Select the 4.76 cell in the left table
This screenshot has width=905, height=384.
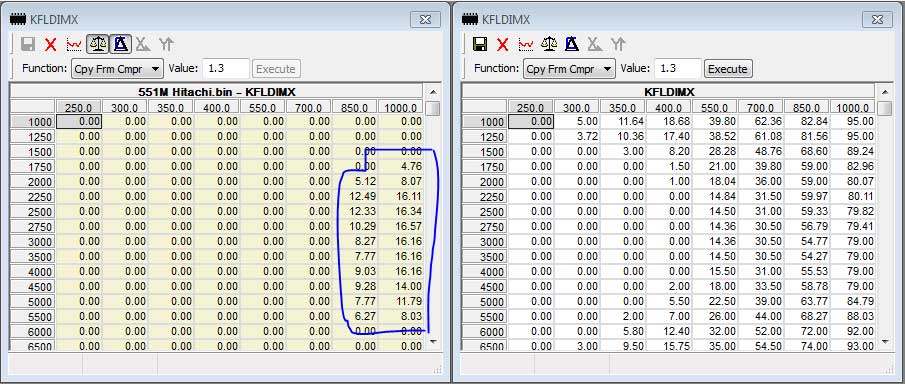401,167
